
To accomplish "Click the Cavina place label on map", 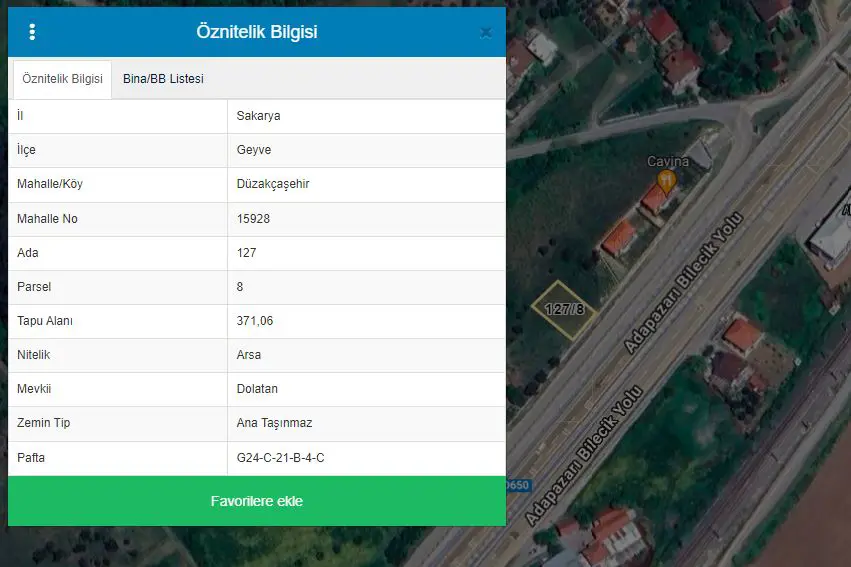I will (x=668, y=161).
